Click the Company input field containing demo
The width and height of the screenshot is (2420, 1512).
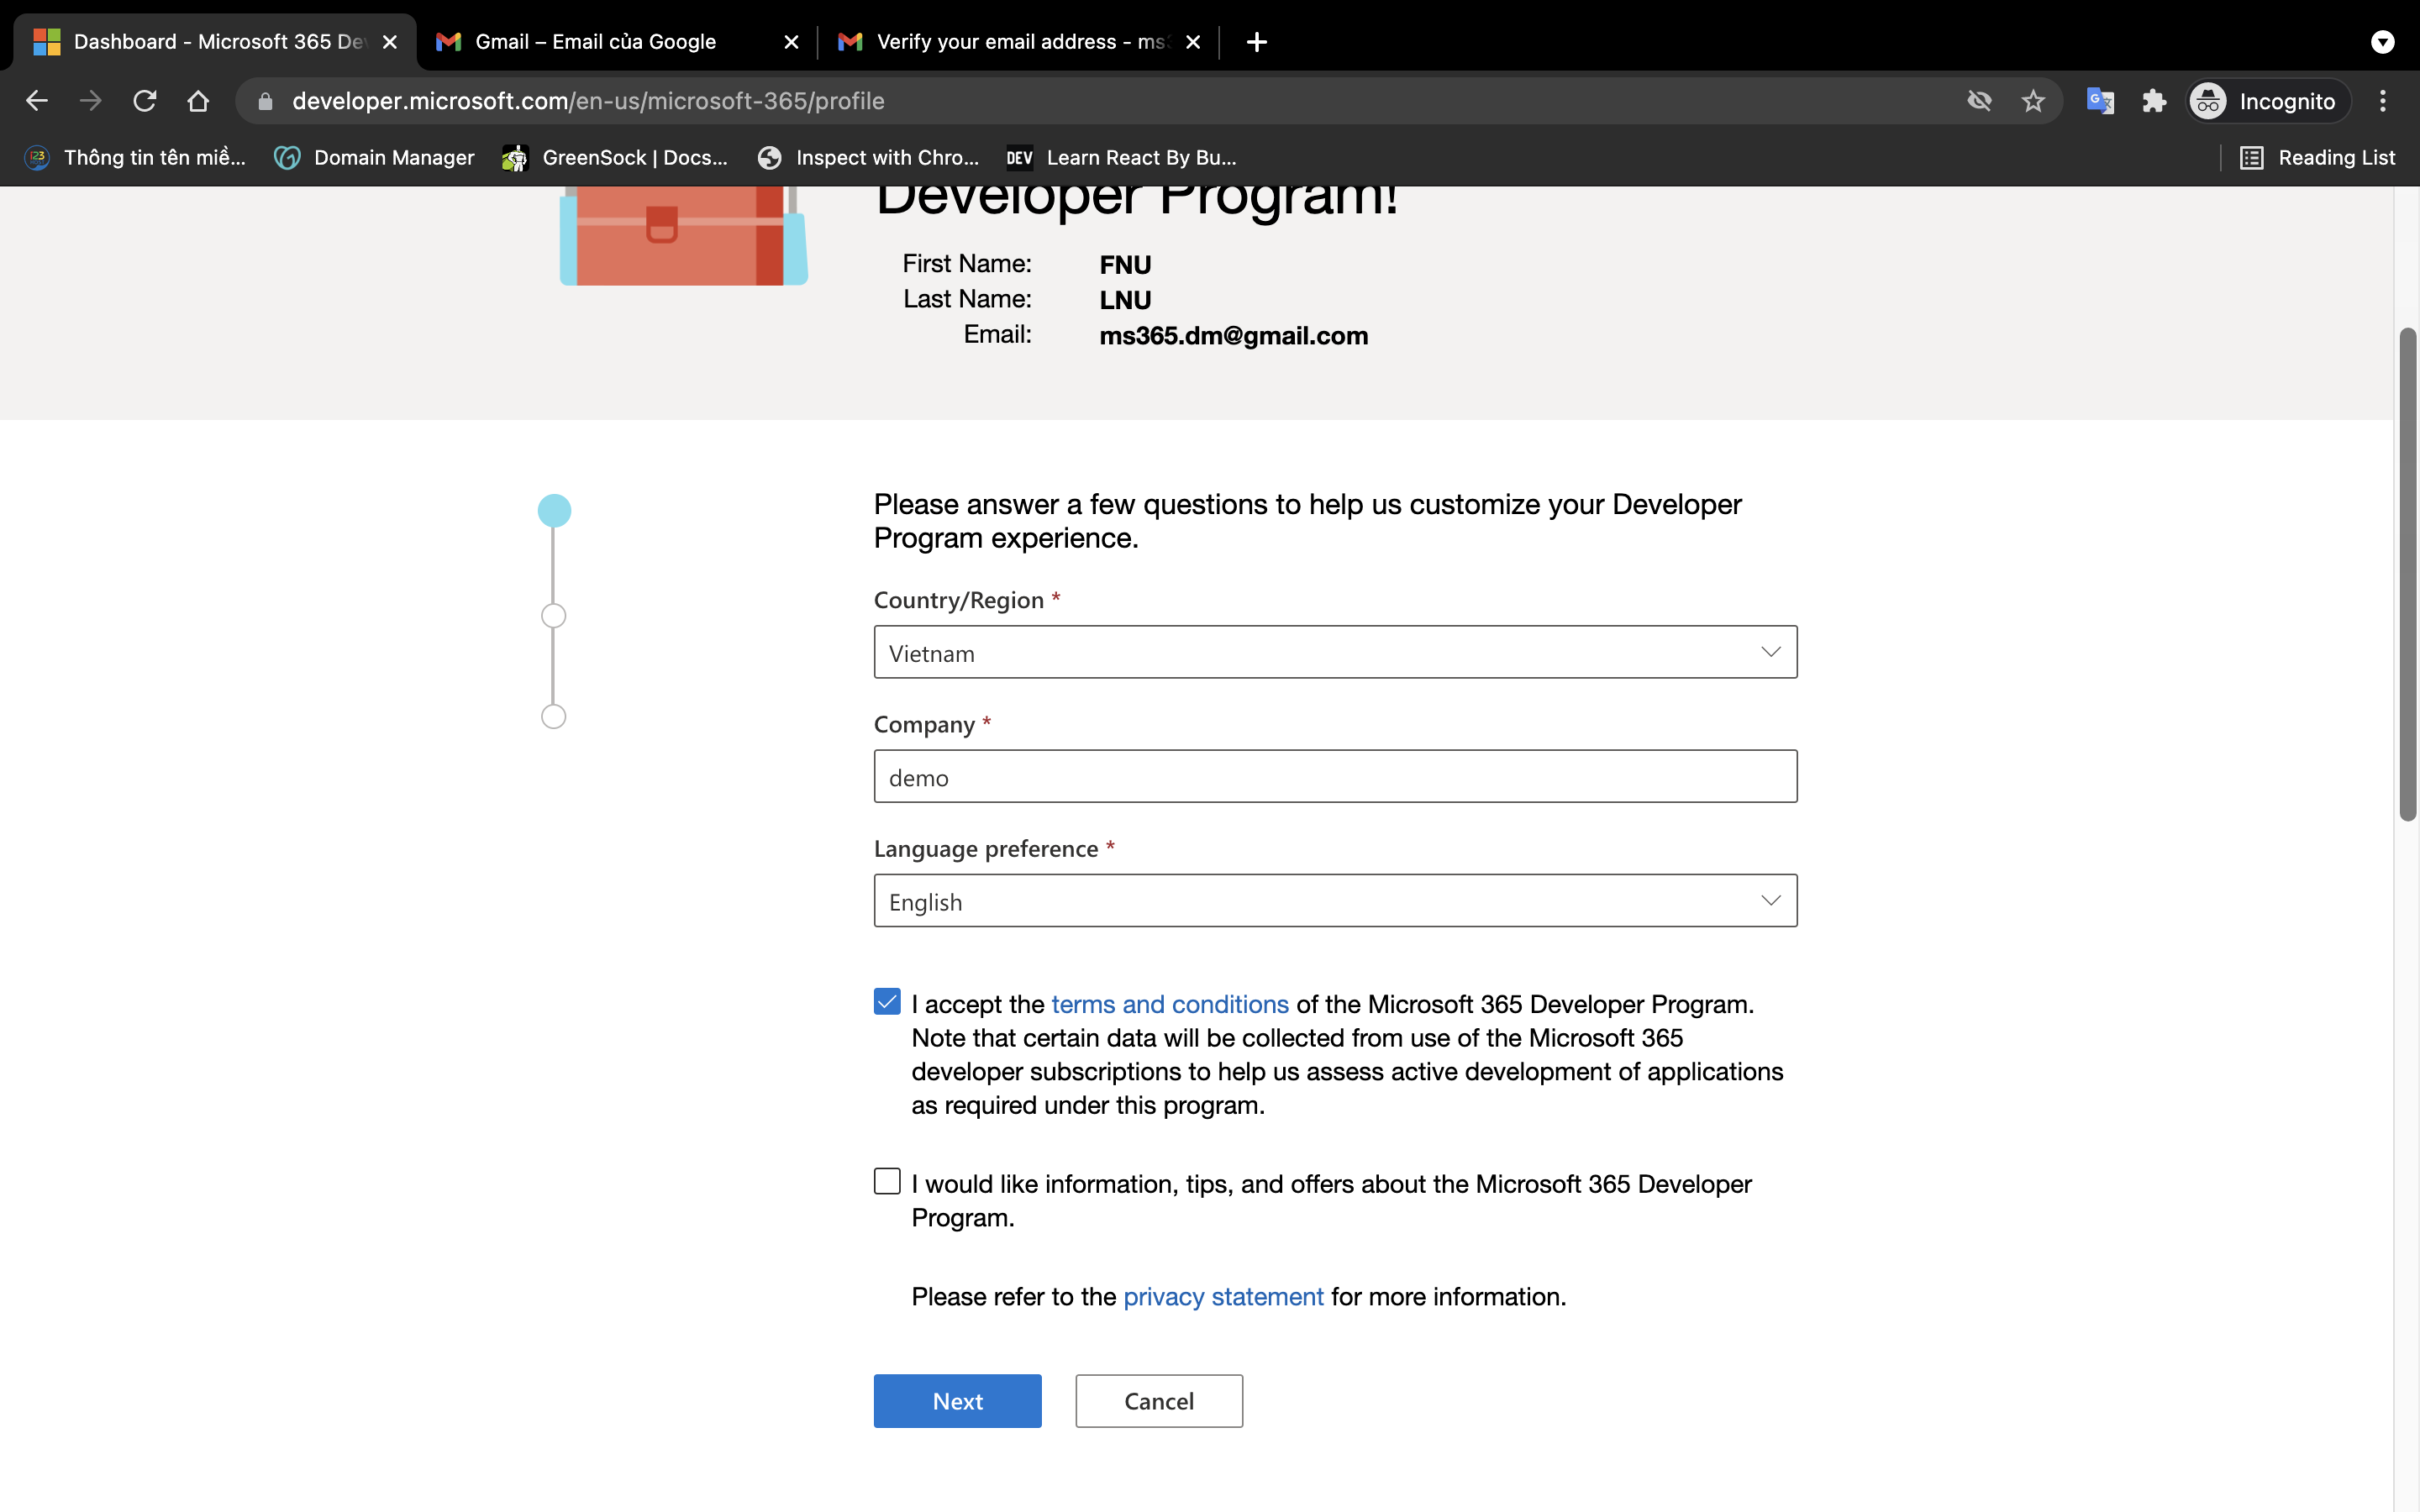[1334, 776]
